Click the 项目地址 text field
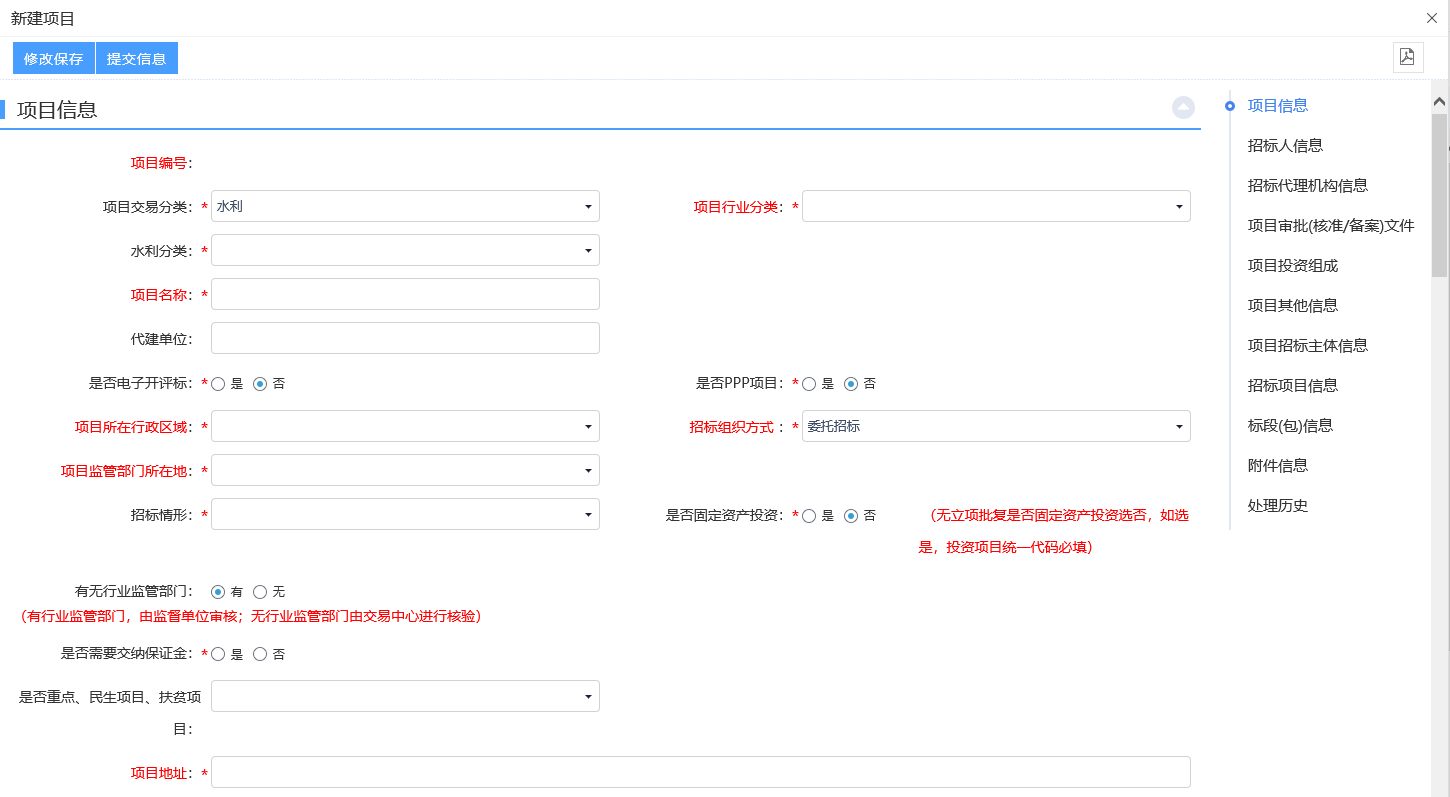Viewport: 1450px width, 797px height. [x=700, y=772]
